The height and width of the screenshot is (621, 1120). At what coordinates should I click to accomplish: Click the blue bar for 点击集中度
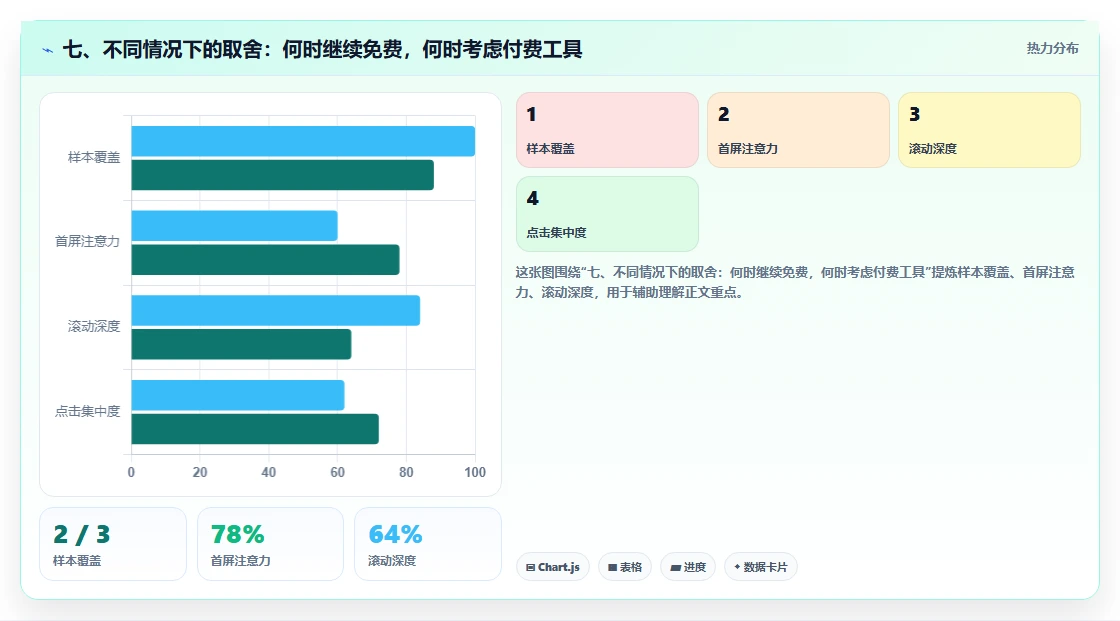238,395
